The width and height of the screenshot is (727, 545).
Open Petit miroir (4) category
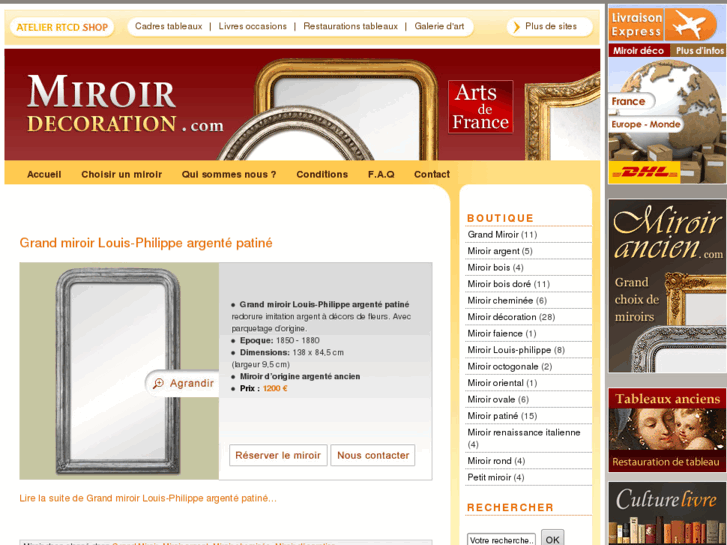[x=496, y=477]
